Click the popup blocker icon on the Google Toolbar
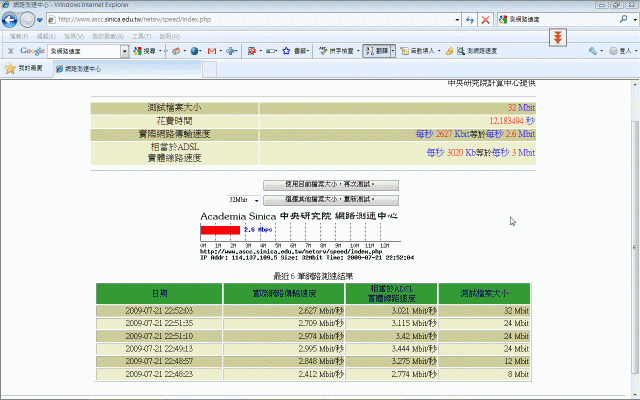 click(252, 51)
